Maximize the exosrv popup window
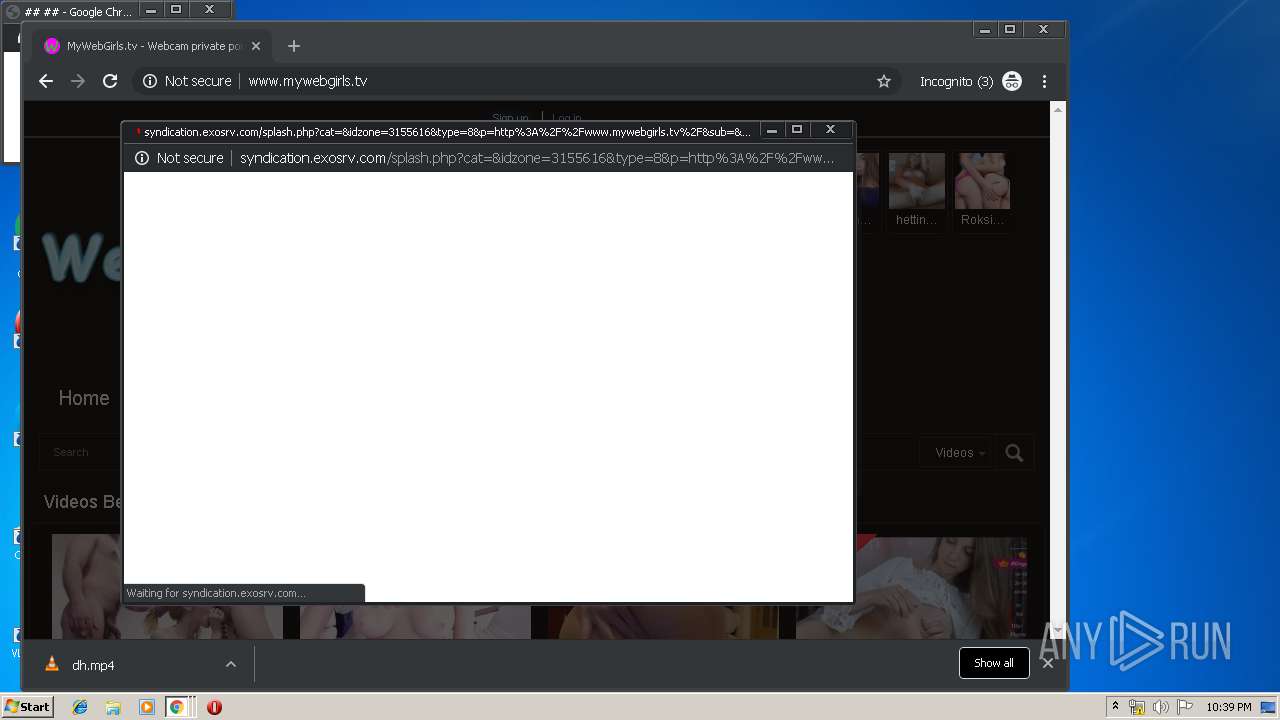 [797, 130]
